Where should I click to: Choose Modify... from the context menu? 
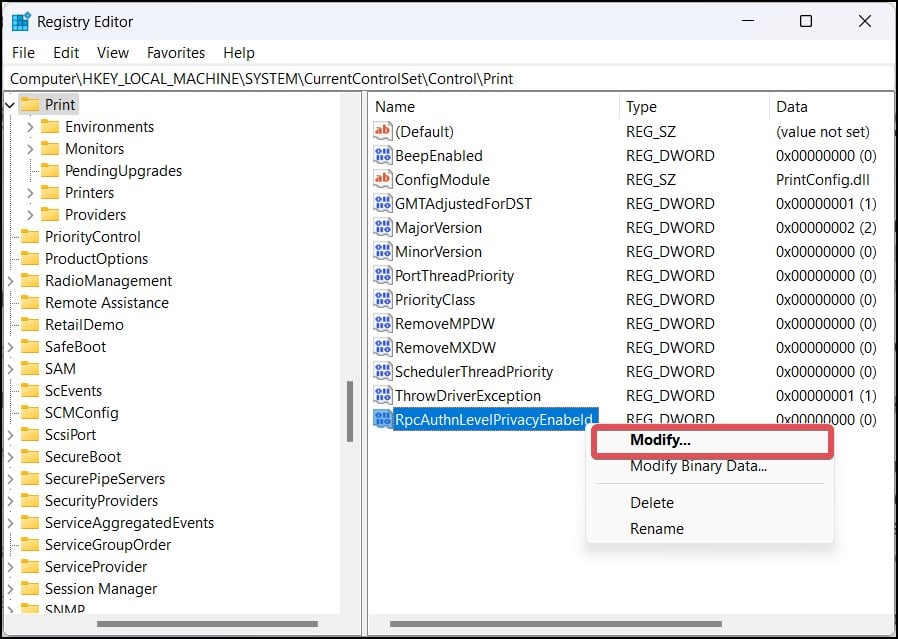[712, 441]
